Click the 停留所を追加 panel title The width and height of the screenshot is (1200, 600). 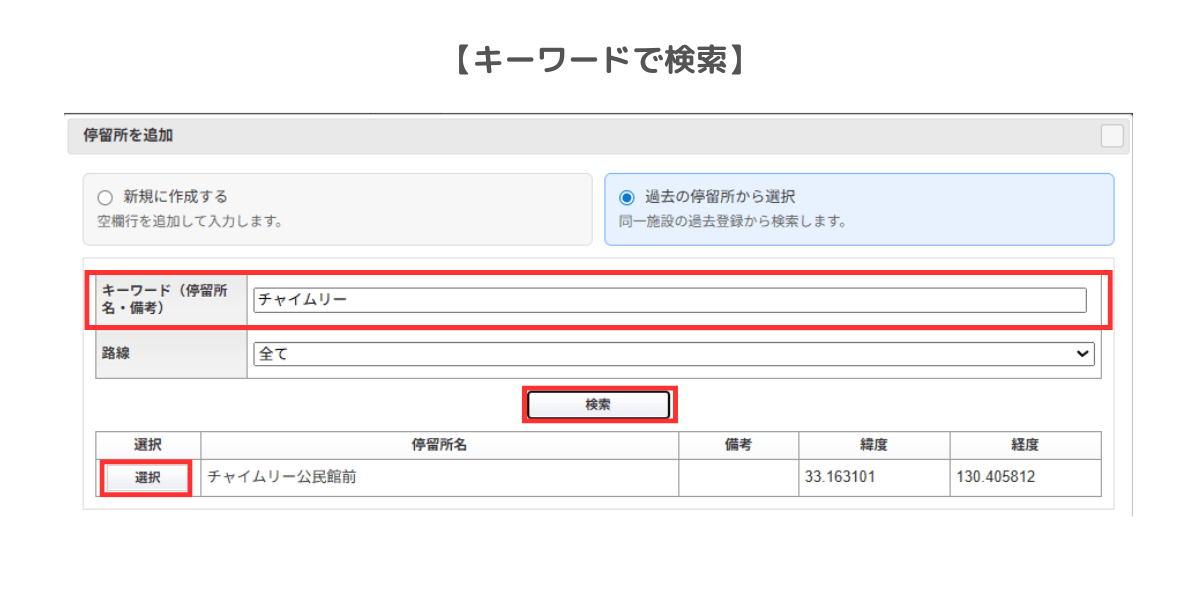click(128, 136)
